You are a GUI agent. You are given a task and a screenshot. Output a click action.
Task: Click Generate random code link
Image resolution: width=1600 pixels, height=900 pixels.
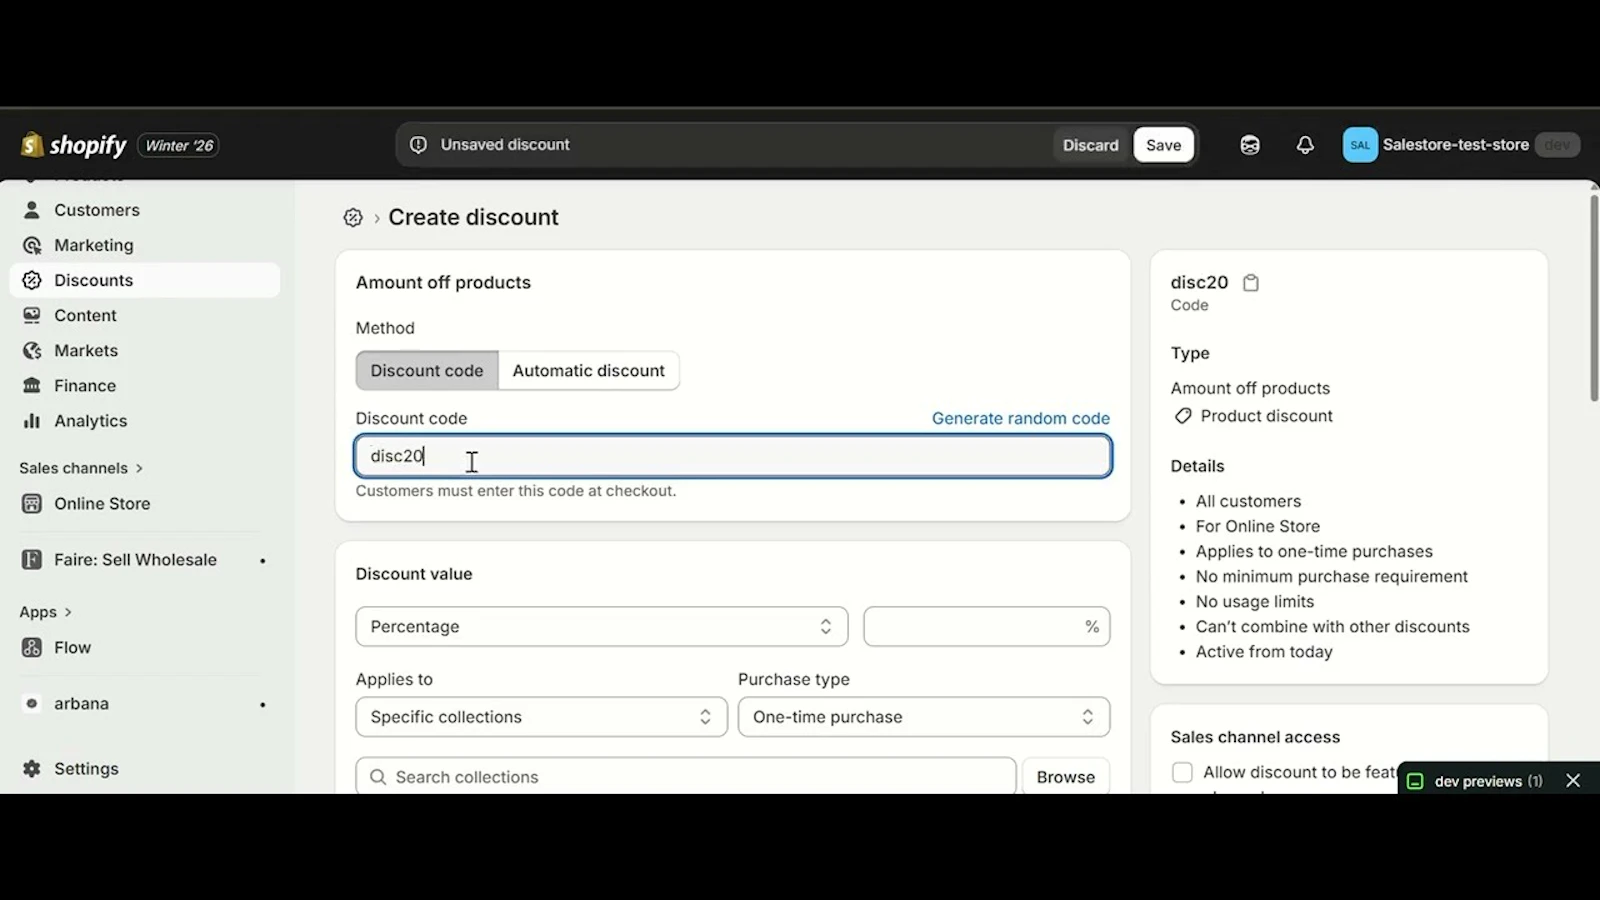click(x=1020, y=418)
